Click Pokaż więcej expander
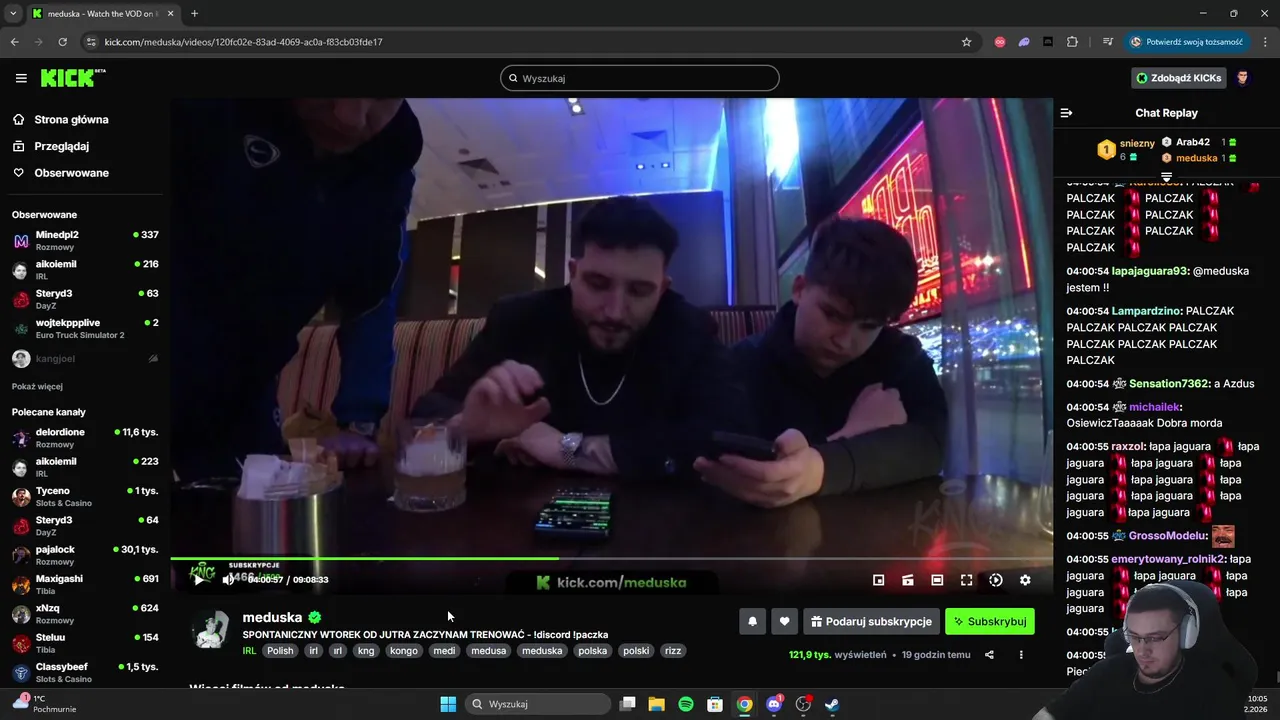The image size is (1280, 720). click(x=37, y=386)
